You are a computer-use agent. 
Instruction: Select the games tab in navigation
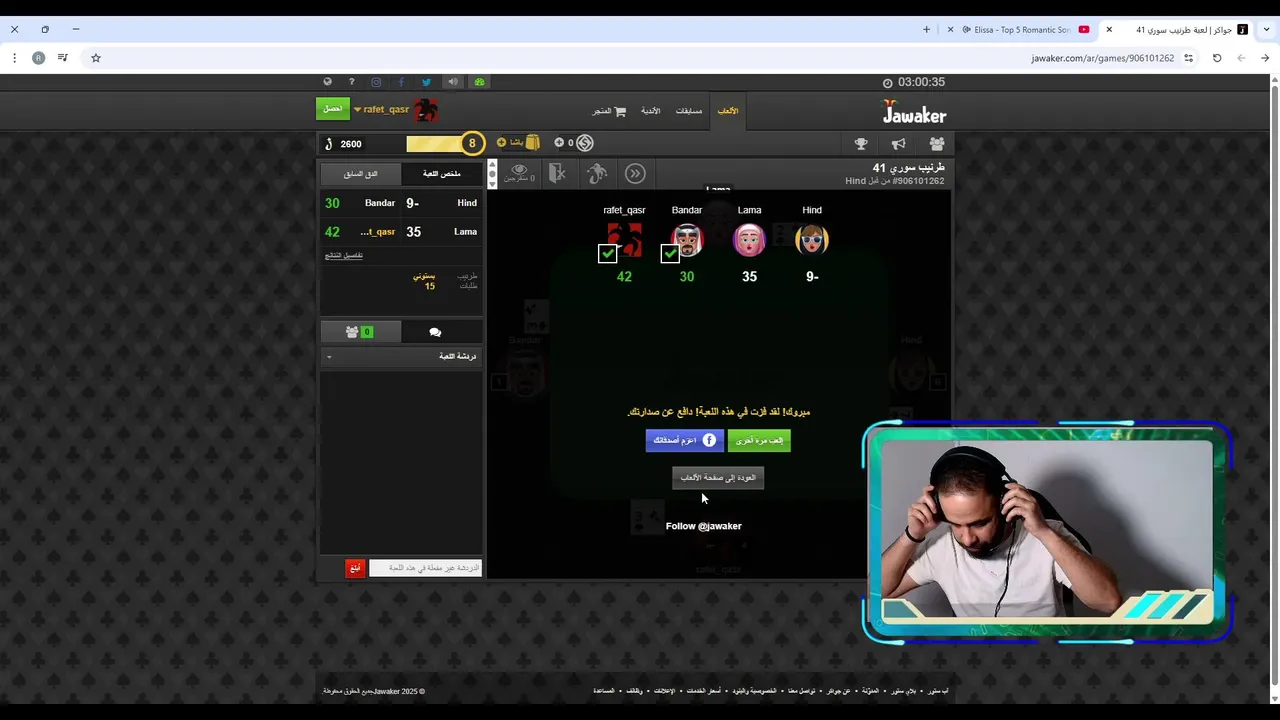(x=728, y=111)
